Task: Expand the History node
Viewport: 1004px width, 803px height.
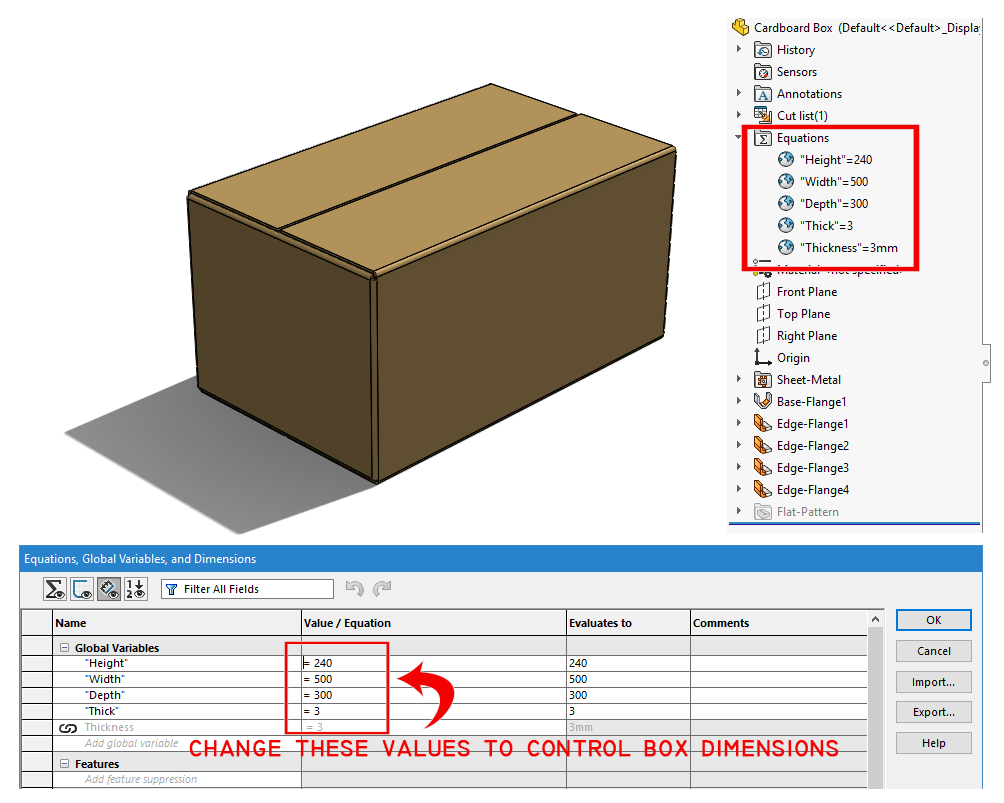Action: [x=739, y=49]
